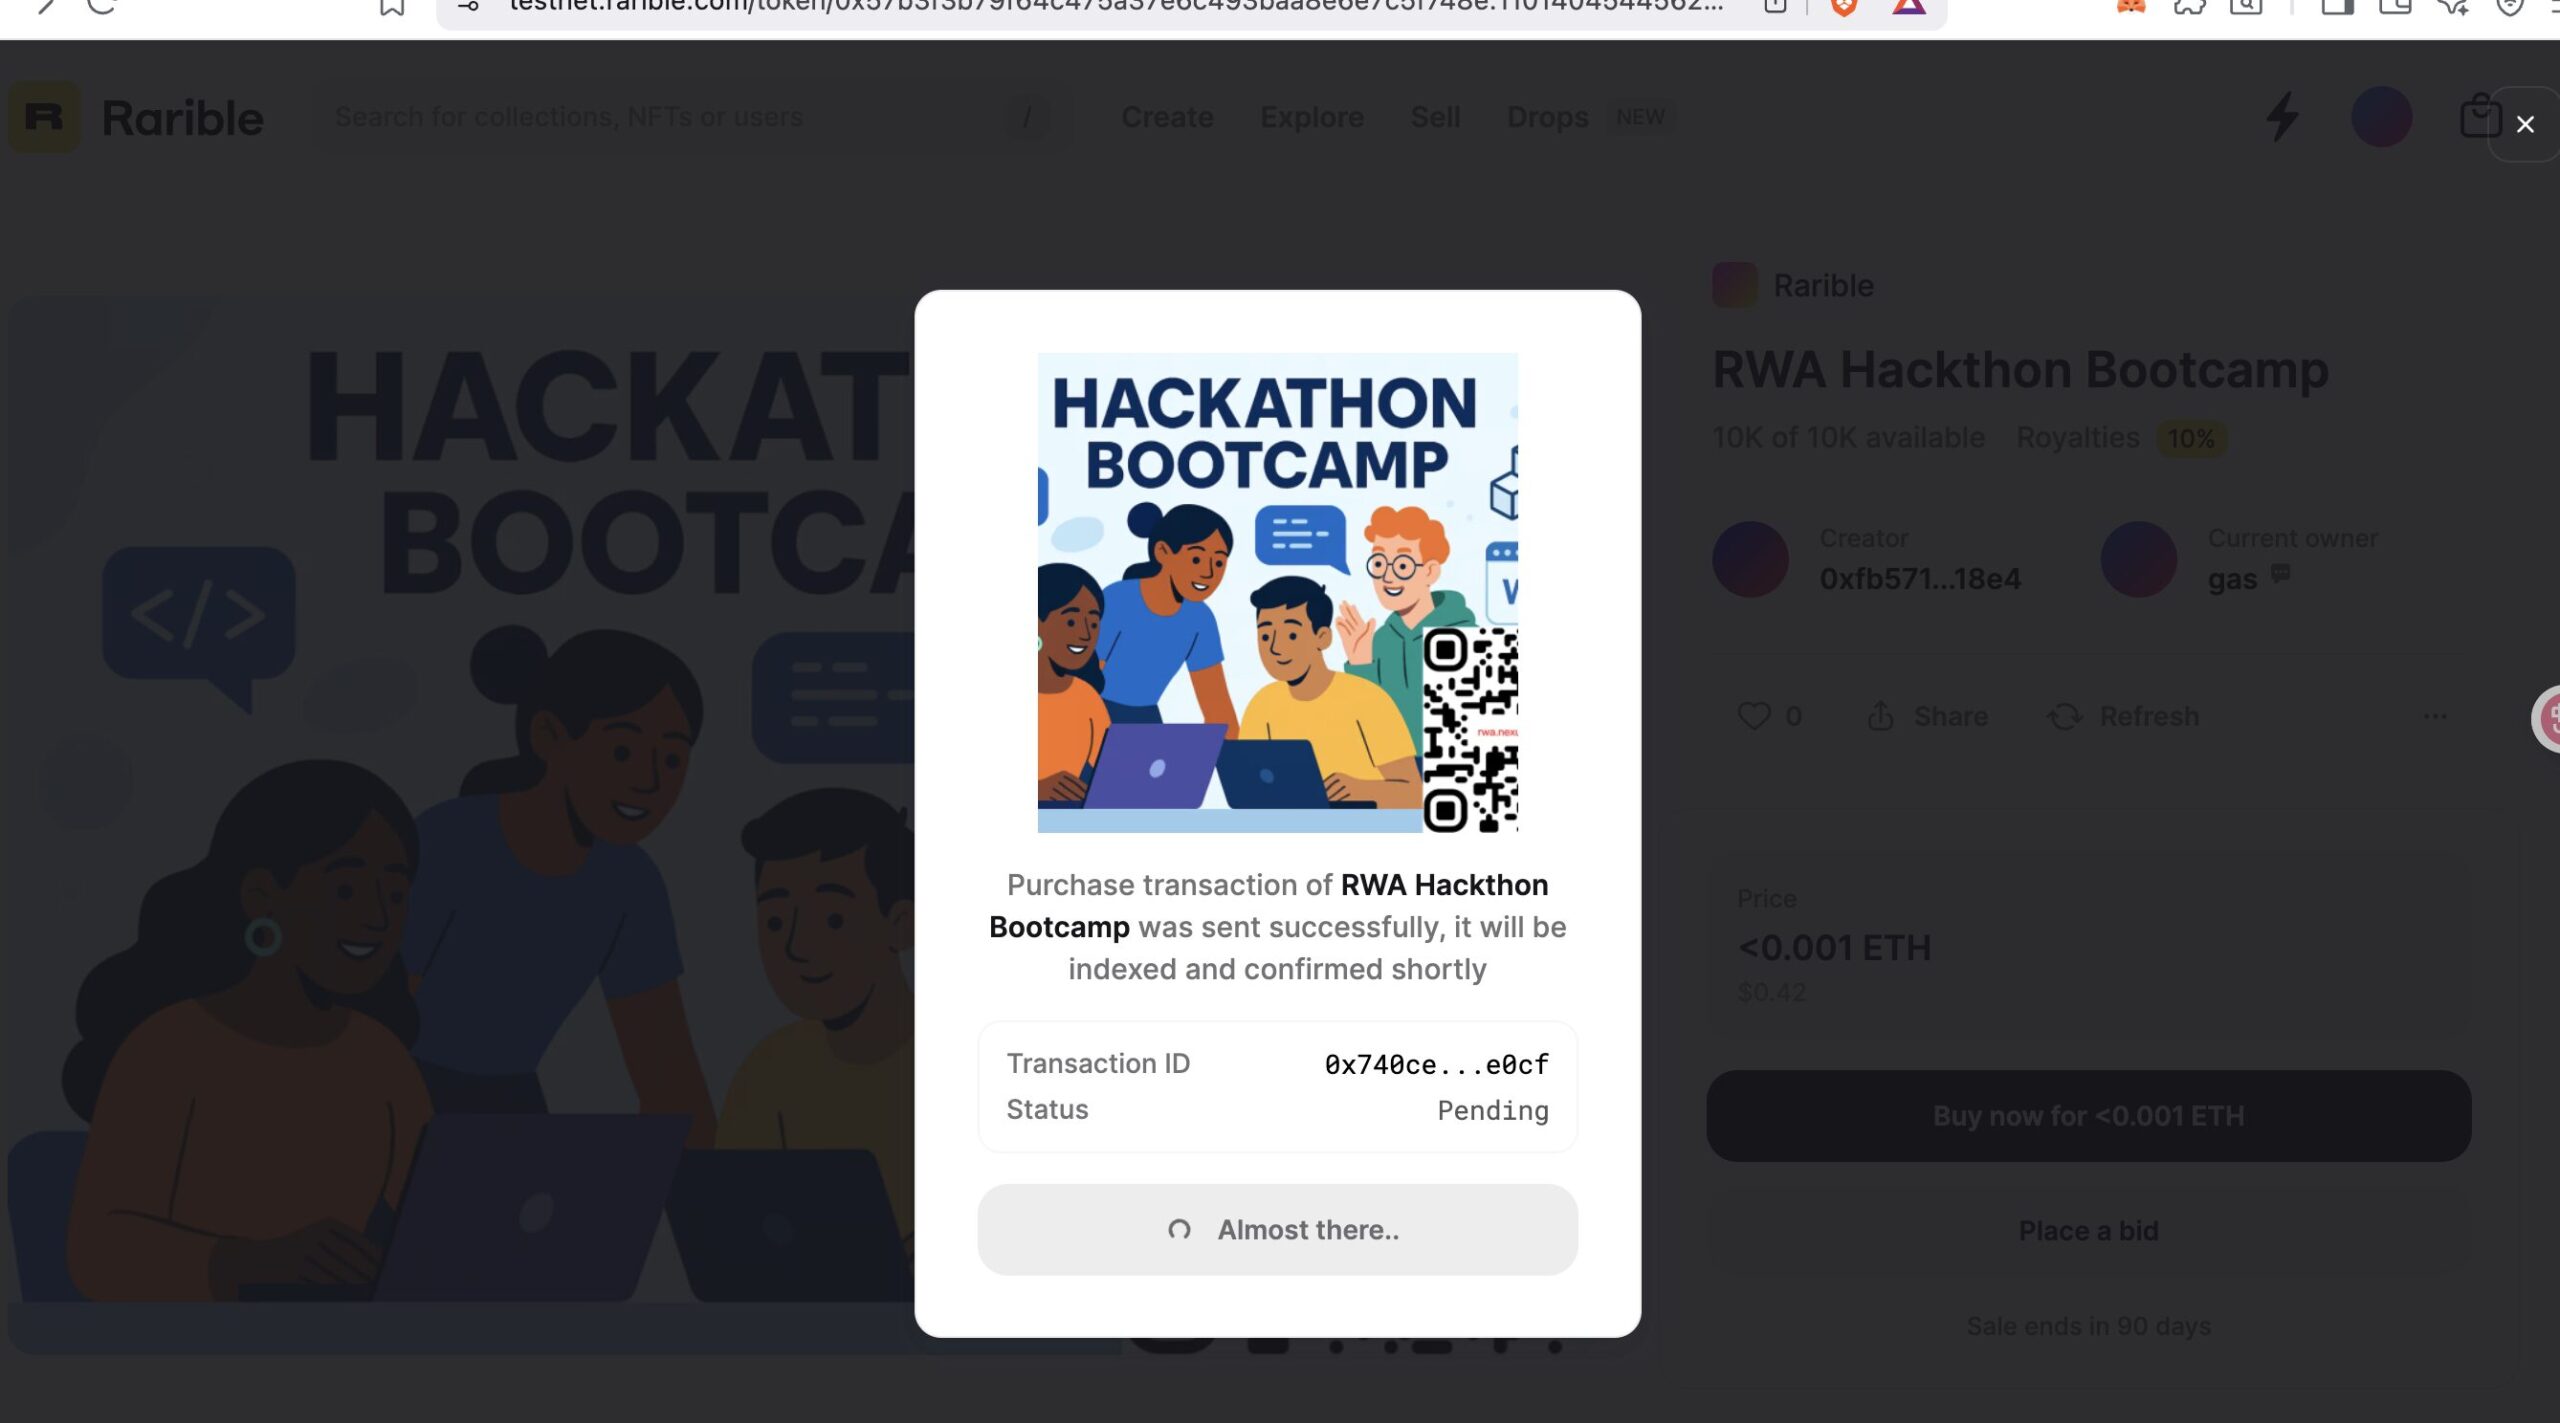Close the purchase dialog with the X

pos(2525,124)
